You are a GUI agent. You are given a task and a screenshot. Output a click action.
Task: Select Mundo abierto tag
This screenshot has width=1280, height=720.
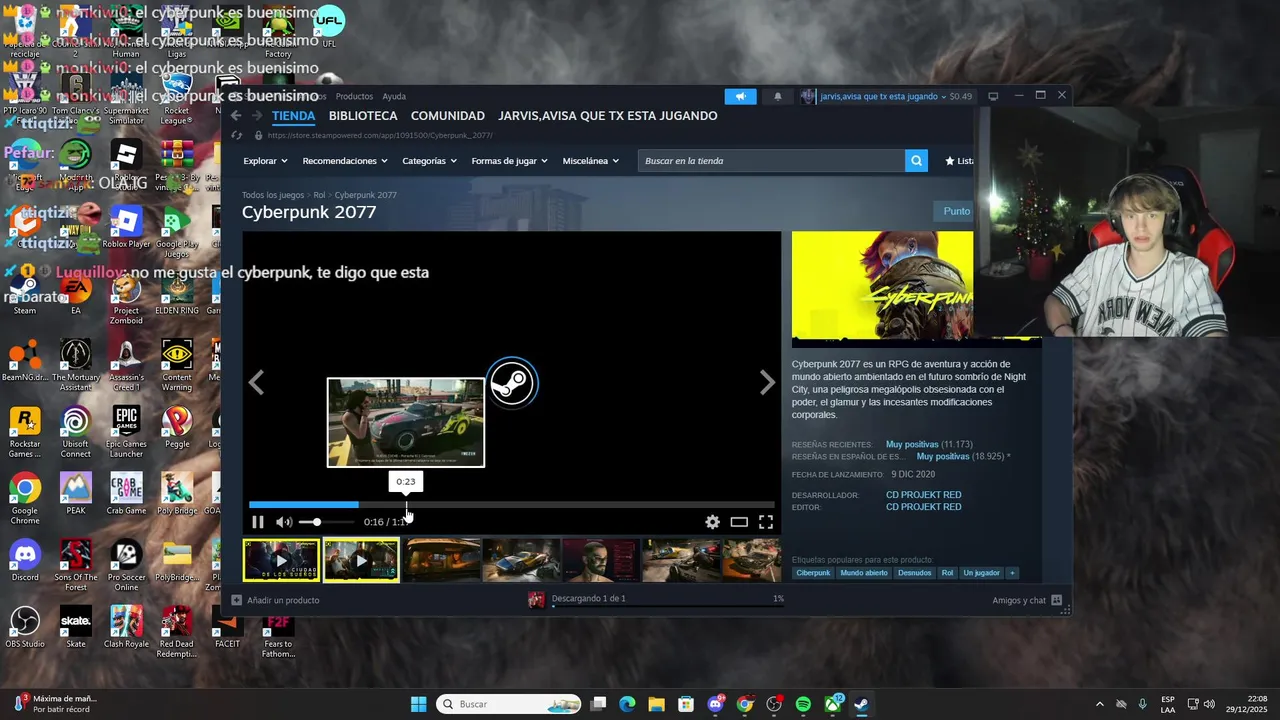tap(863, 573)
